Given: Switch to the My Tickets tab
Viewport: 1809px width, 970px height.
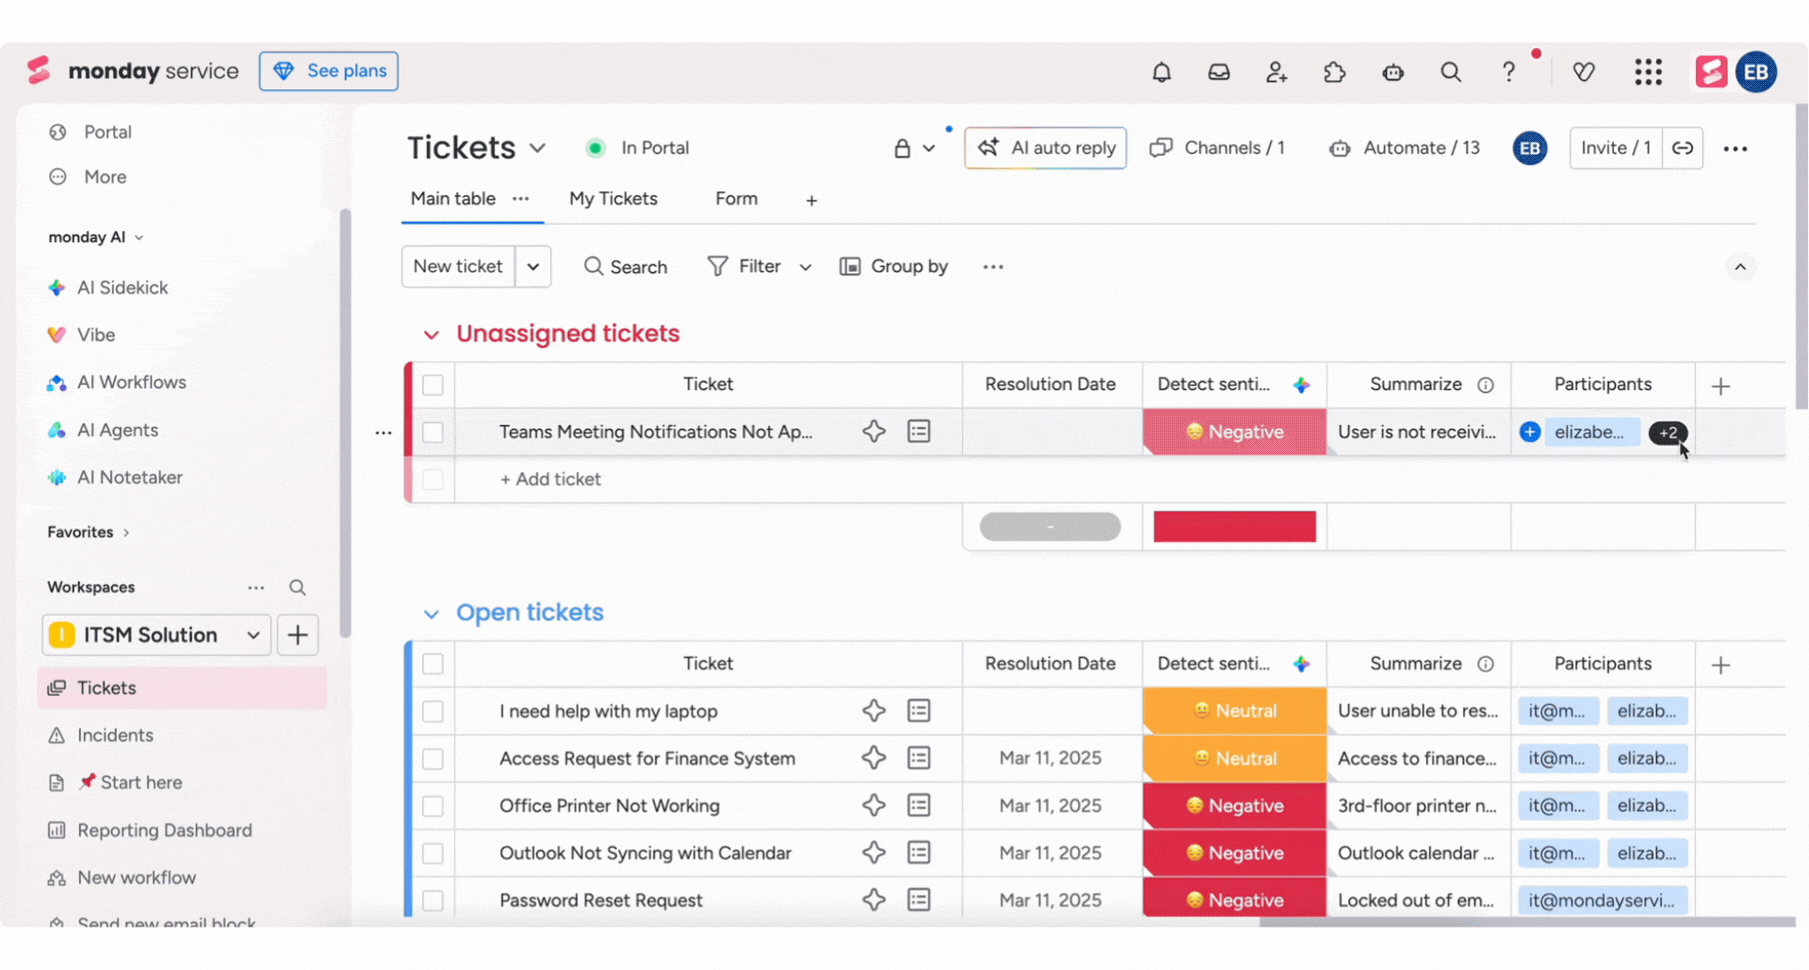Looking at the screenshot, I should tap(613, 199).
